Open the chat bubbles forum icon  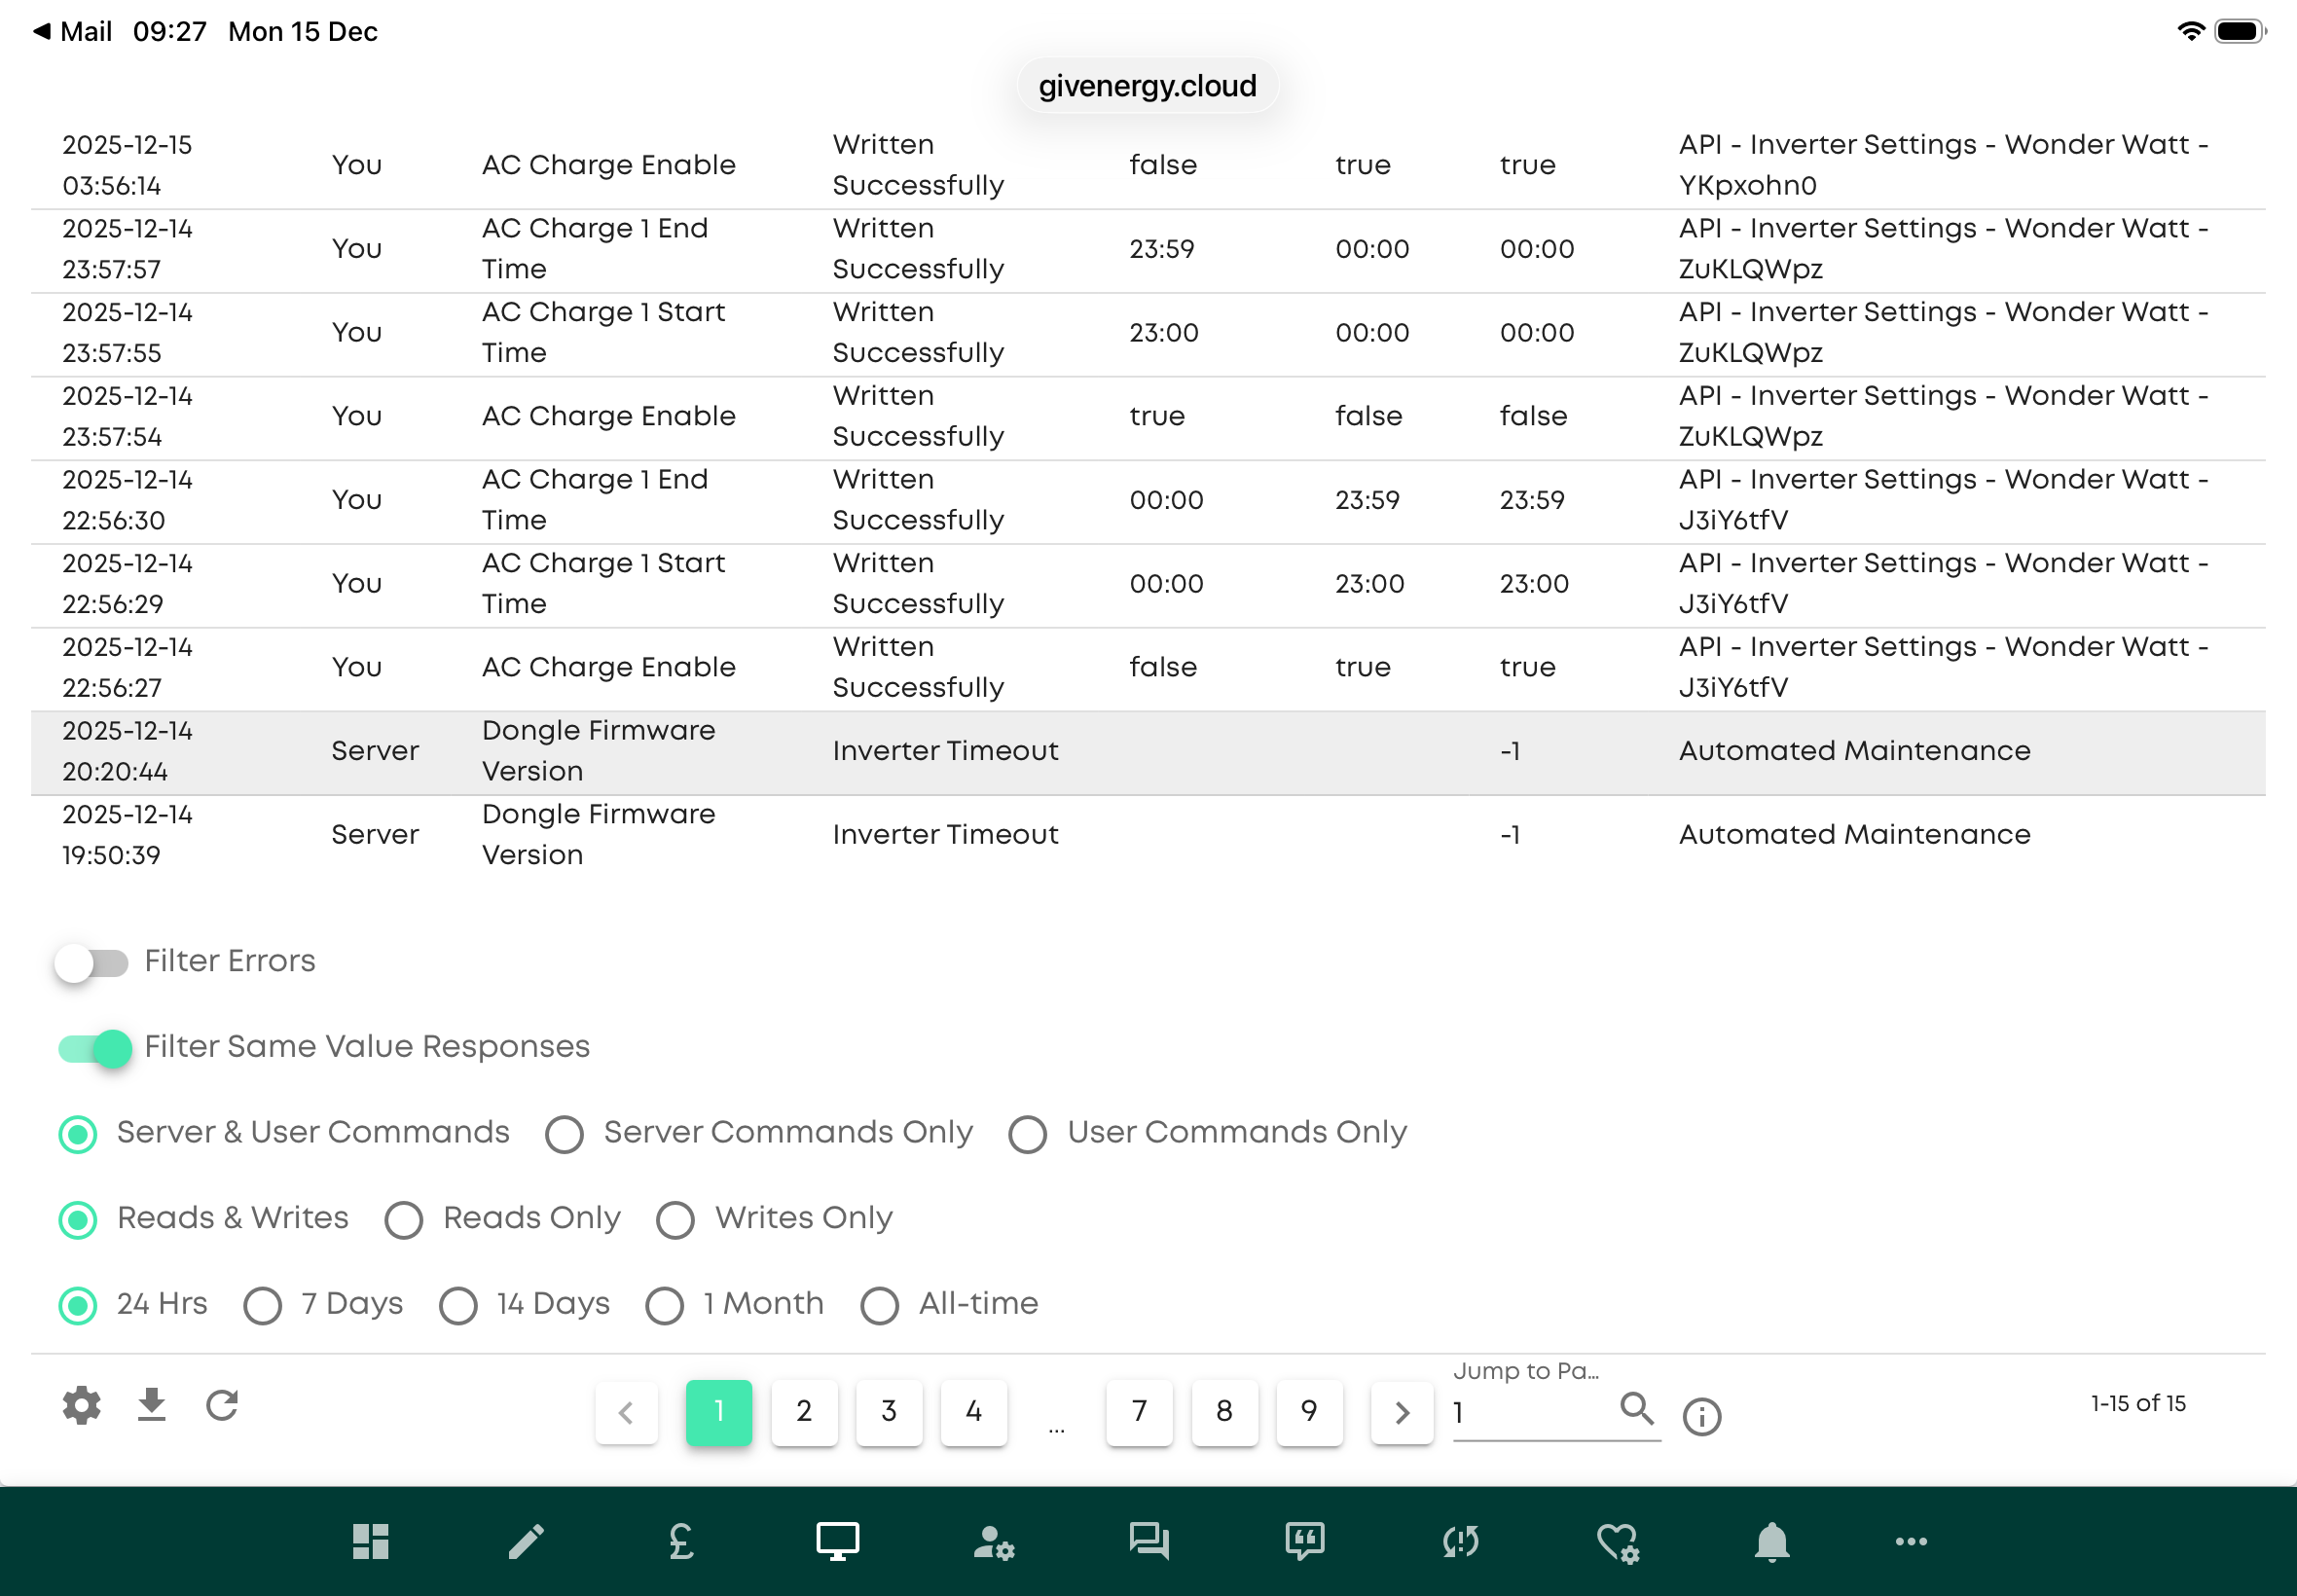pyautogui.click(x=1149, y=1541)
